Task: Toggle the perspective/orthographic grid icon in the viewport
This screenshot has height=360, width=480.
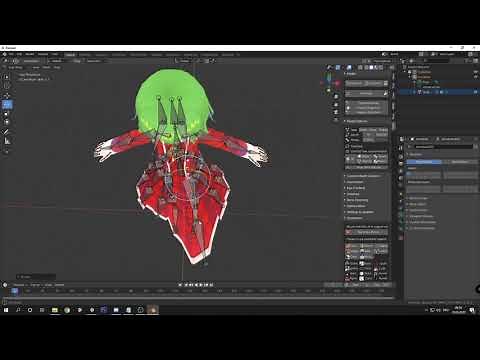Action: click(336, 120)
